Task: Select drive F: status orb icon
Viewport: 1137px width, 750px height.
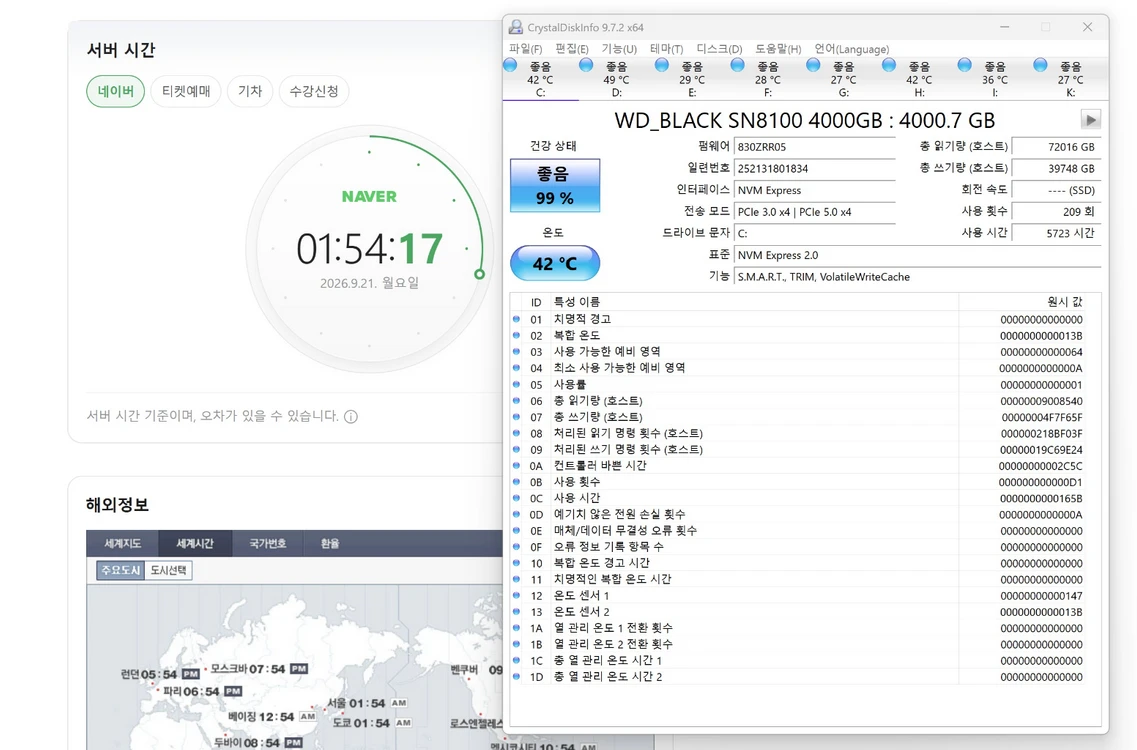Action: [x=737, y=65]
